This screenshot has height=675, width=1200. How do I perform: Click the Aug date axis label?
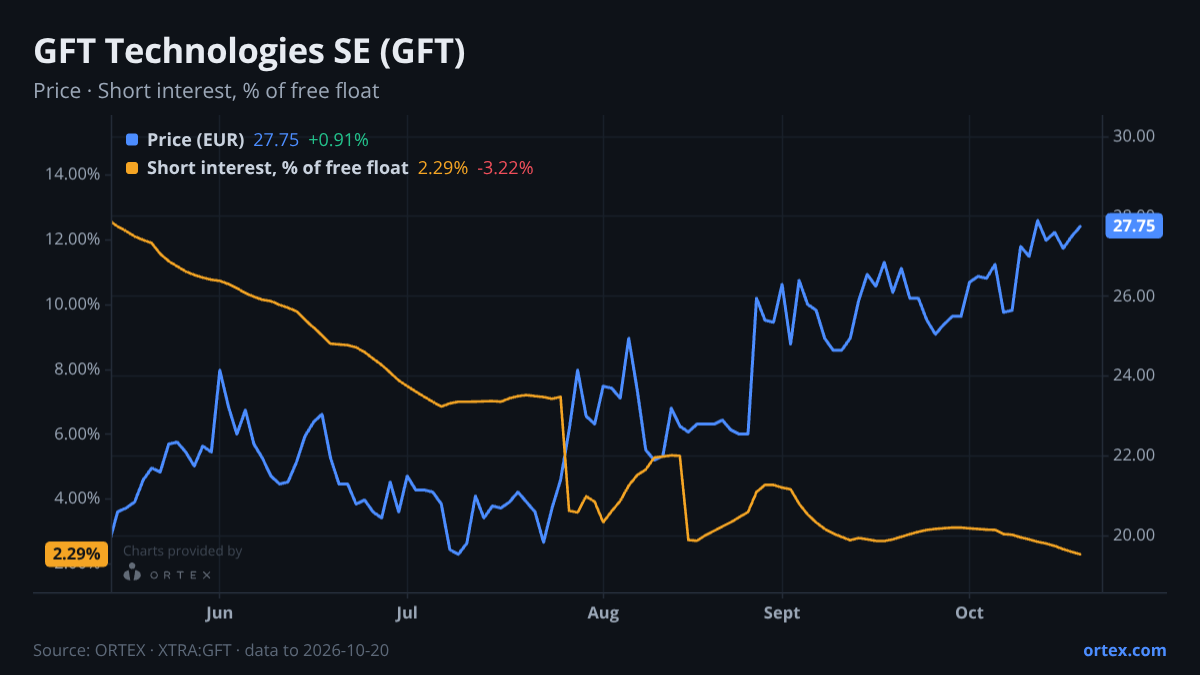point(603,613)
